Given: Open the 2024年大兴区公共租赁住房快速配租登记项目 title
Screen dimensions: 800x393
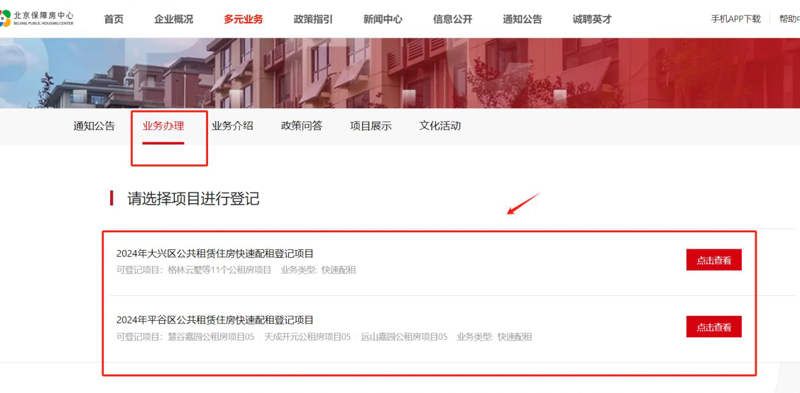Looking at the screenshot, I should pos(215,254).
